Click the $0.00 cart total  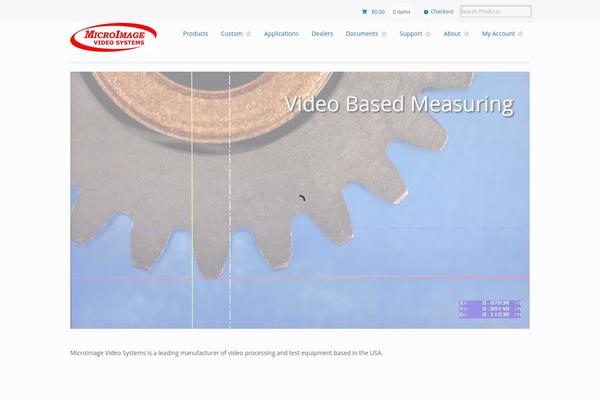378,12
